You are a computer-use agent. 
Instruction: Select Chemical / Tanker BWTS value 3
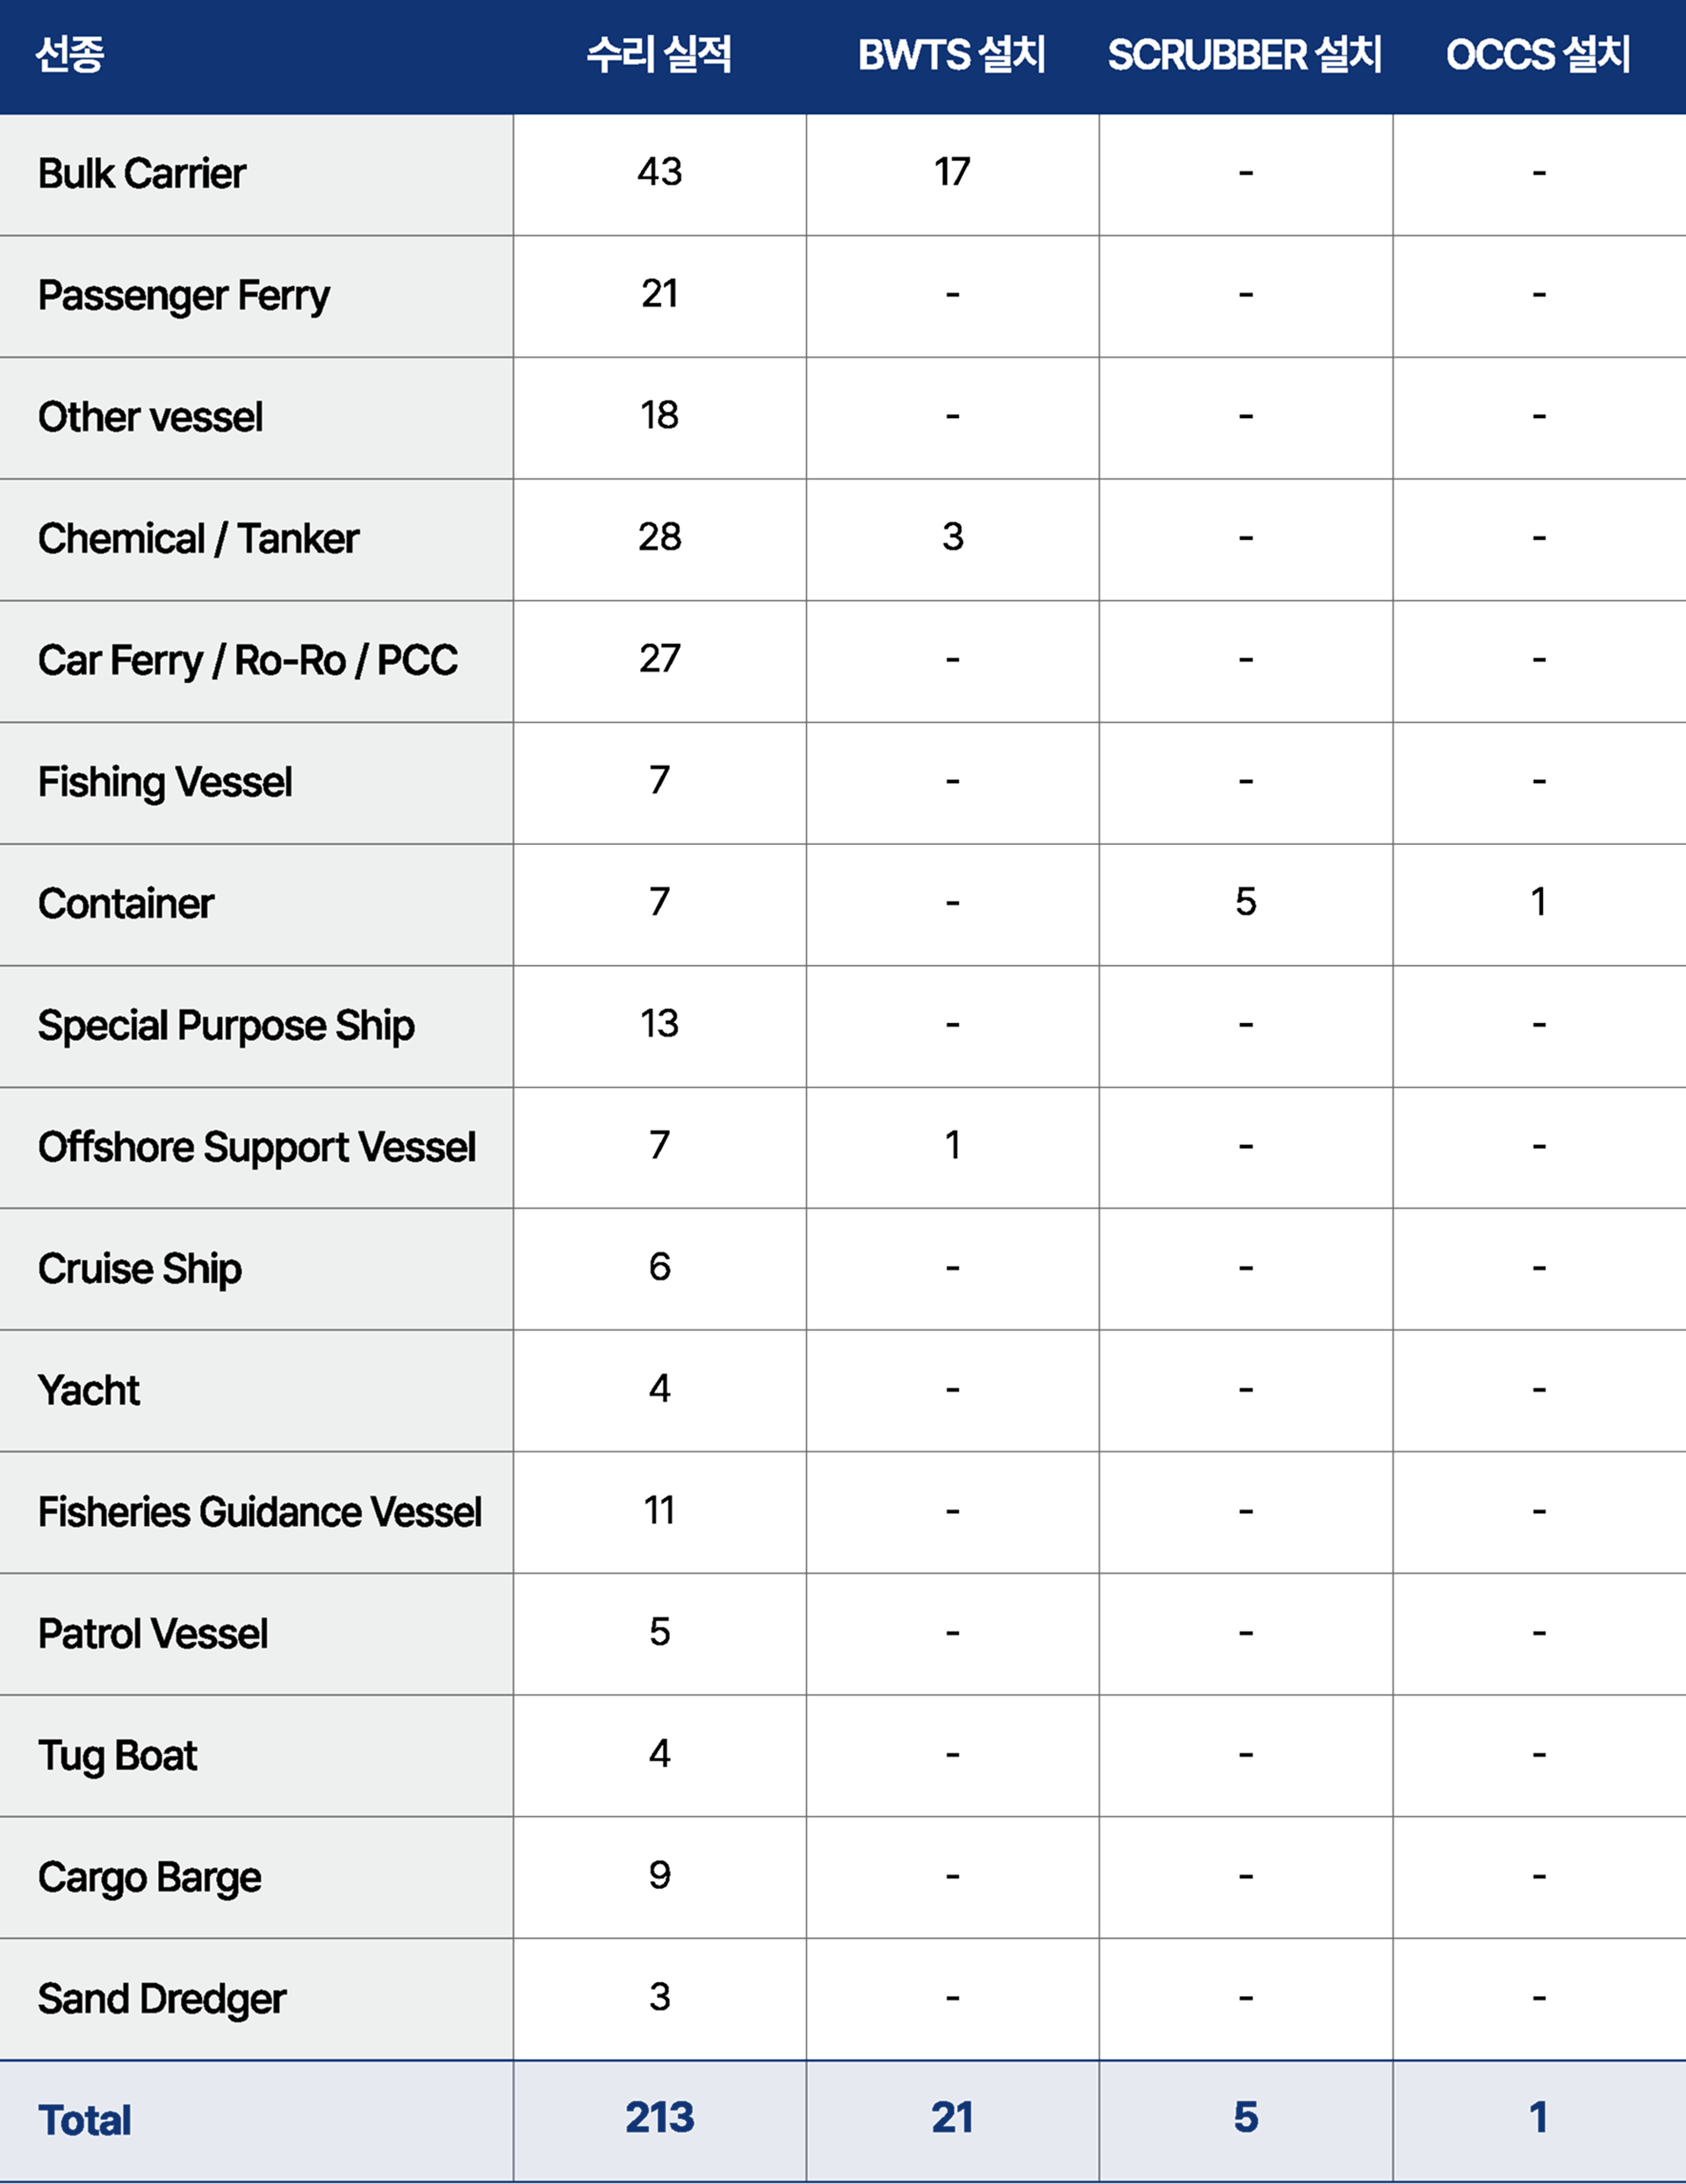(952, 538)
